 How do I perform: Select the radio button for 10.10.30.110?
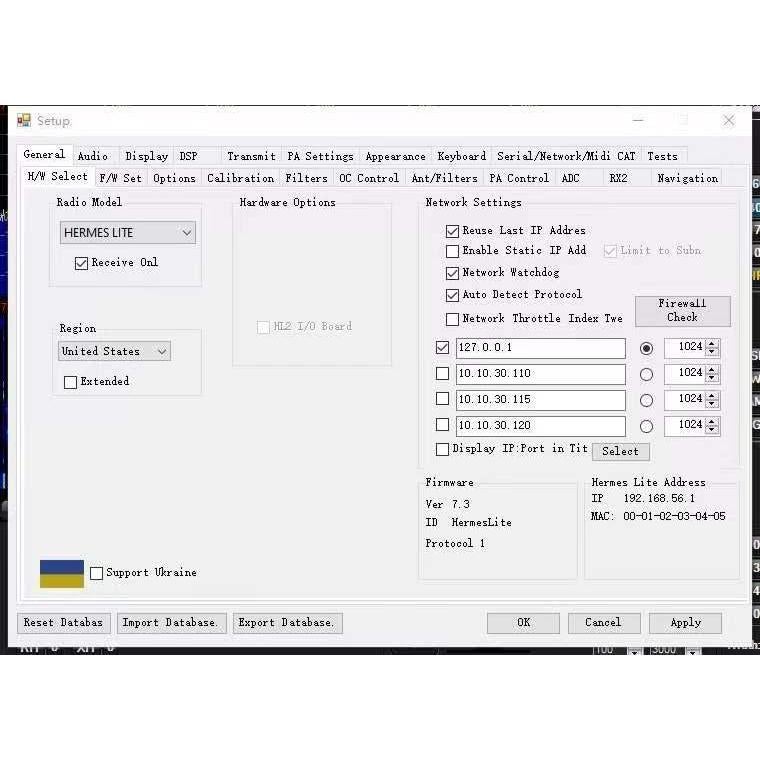tap(646, 374)
